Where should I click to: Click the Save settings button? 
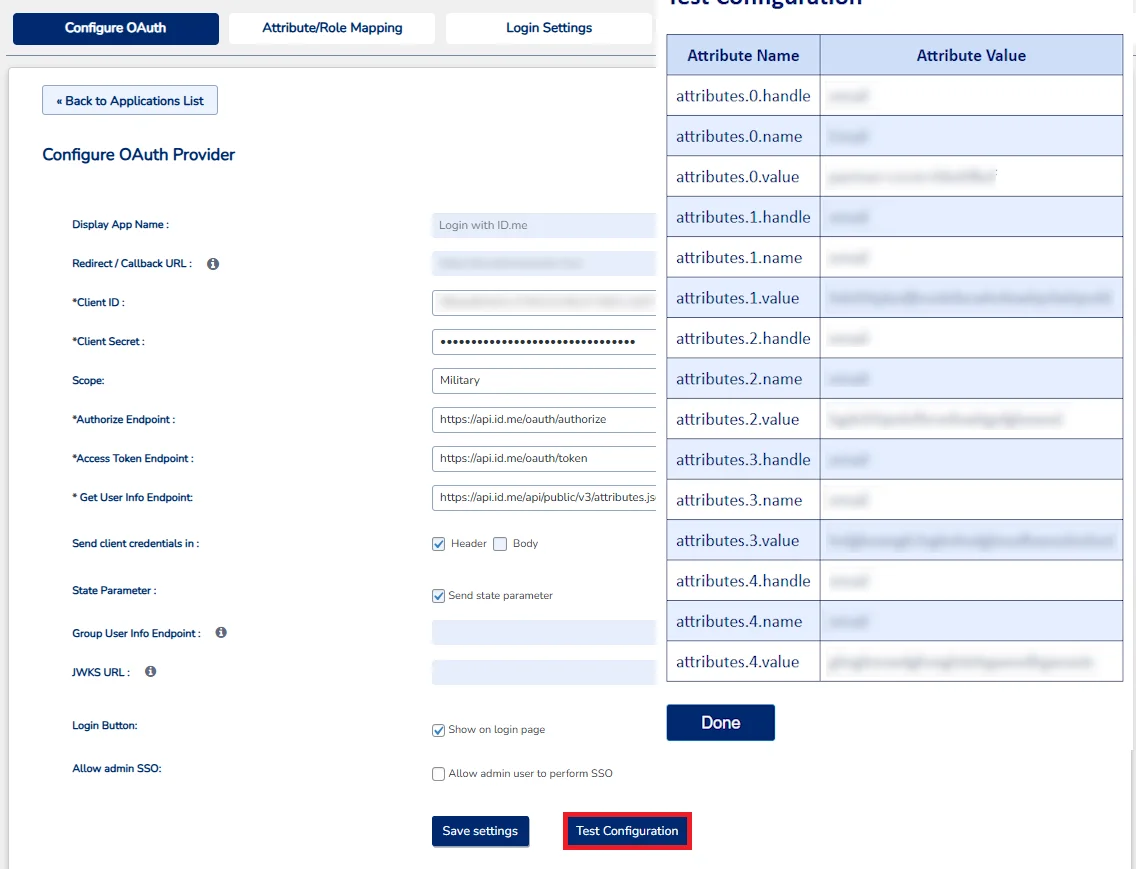480,831
